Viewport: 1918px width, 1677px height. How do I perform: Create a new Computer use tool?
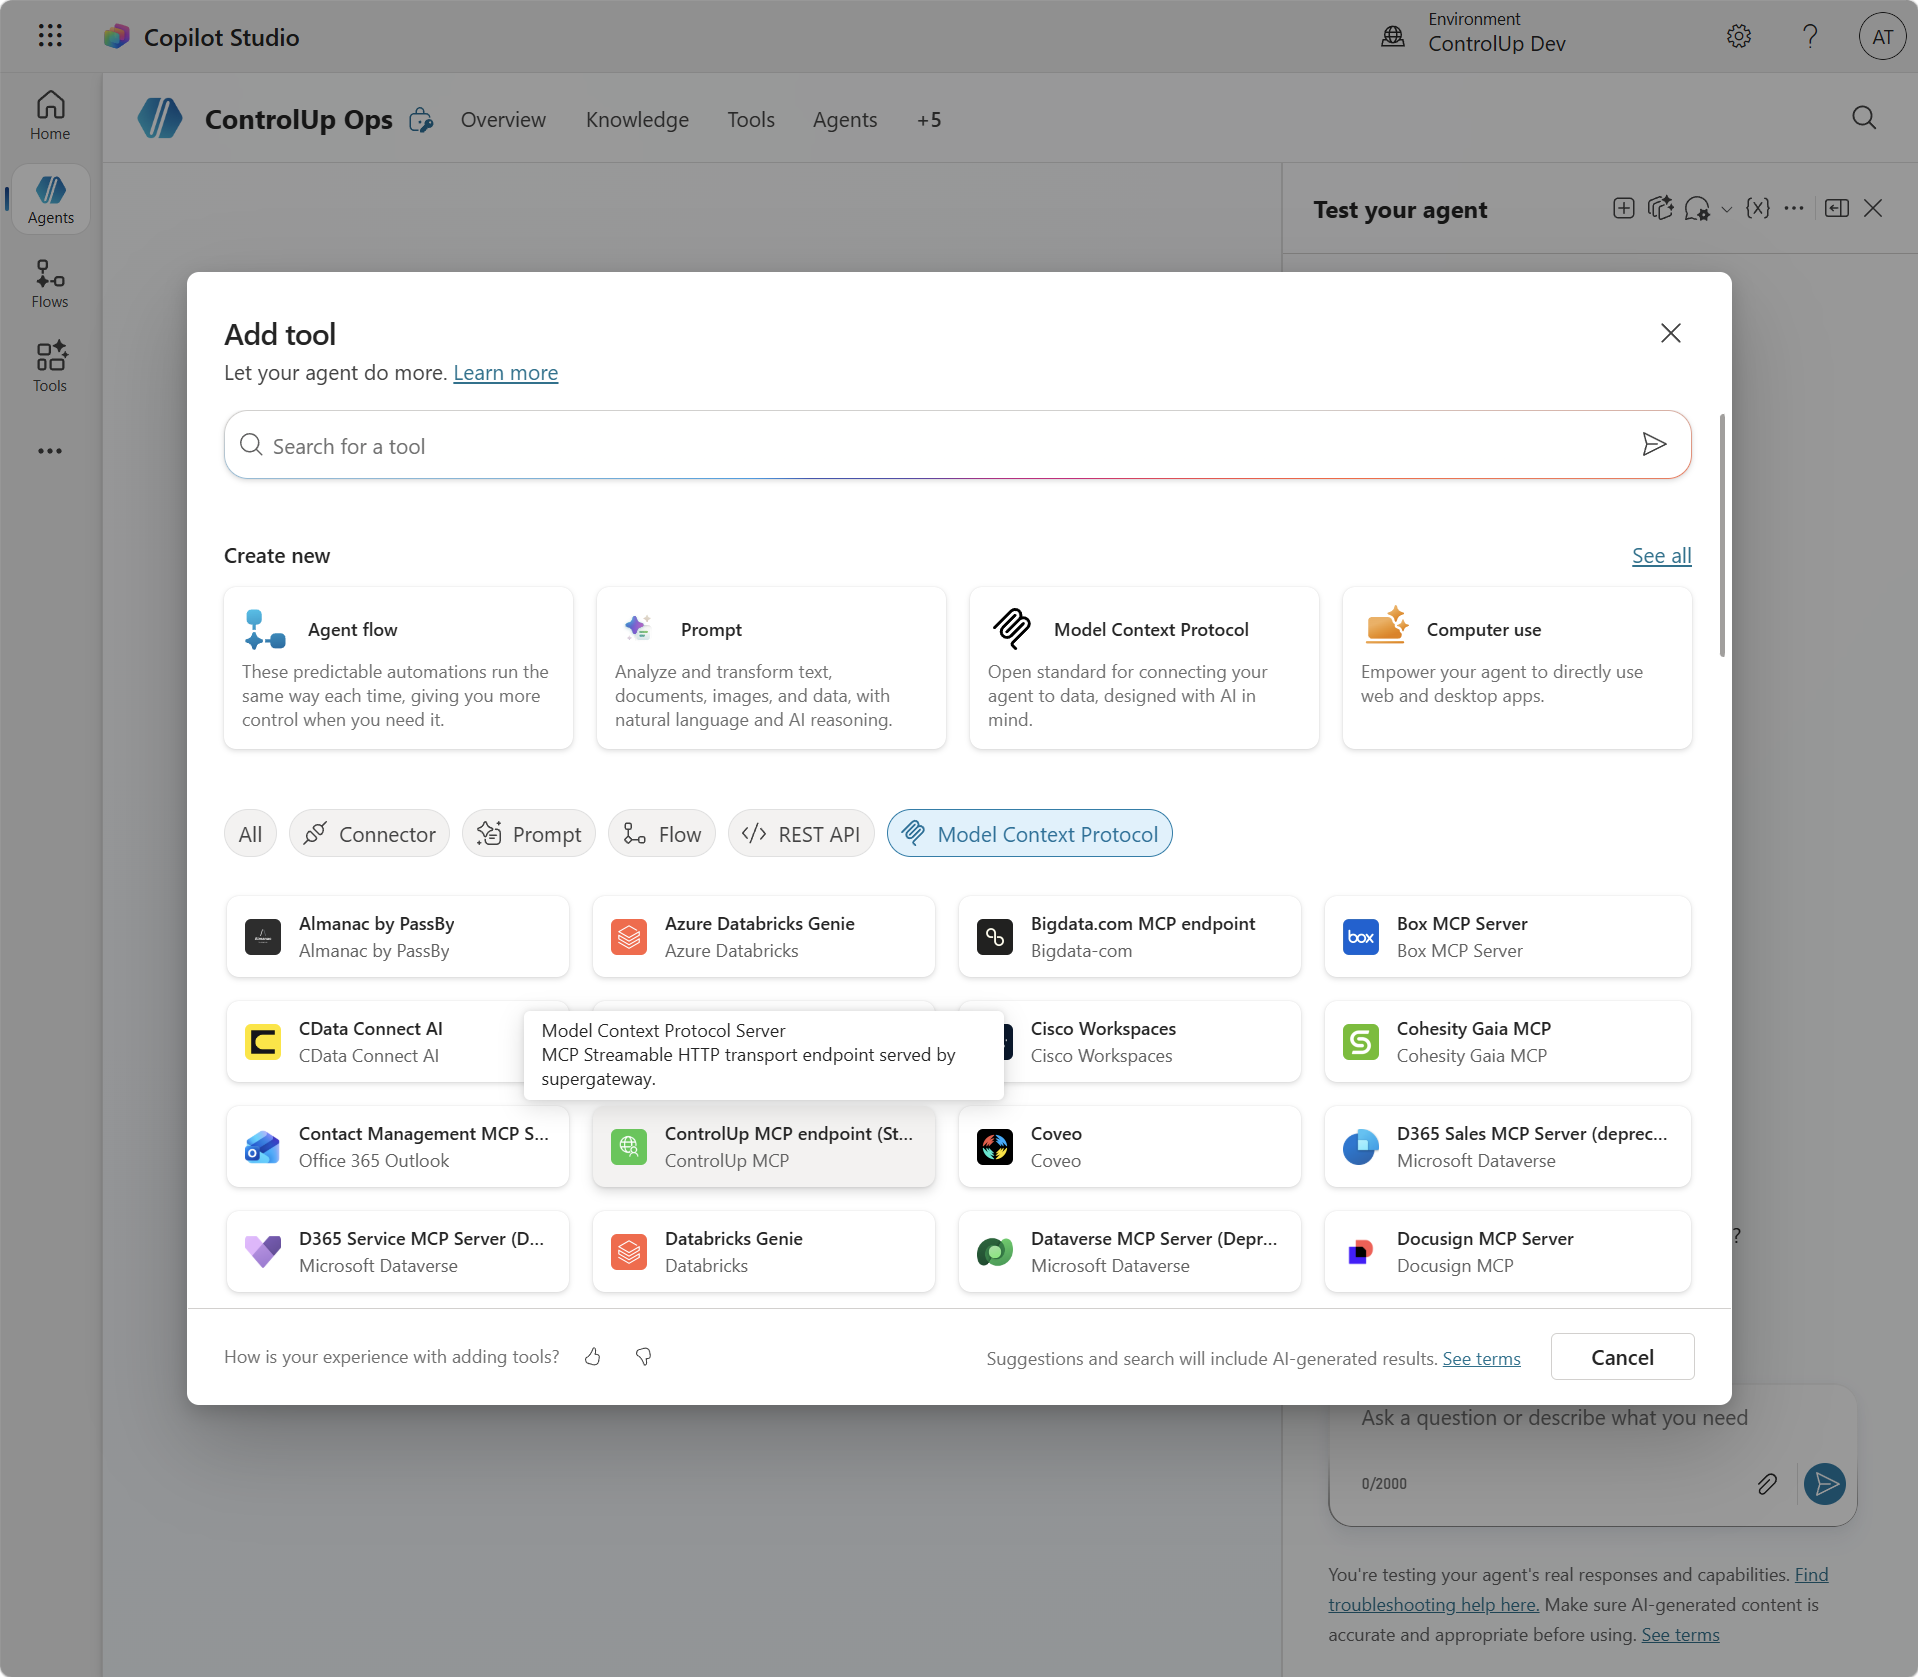pyautogui.click(x=1517, y=668)
